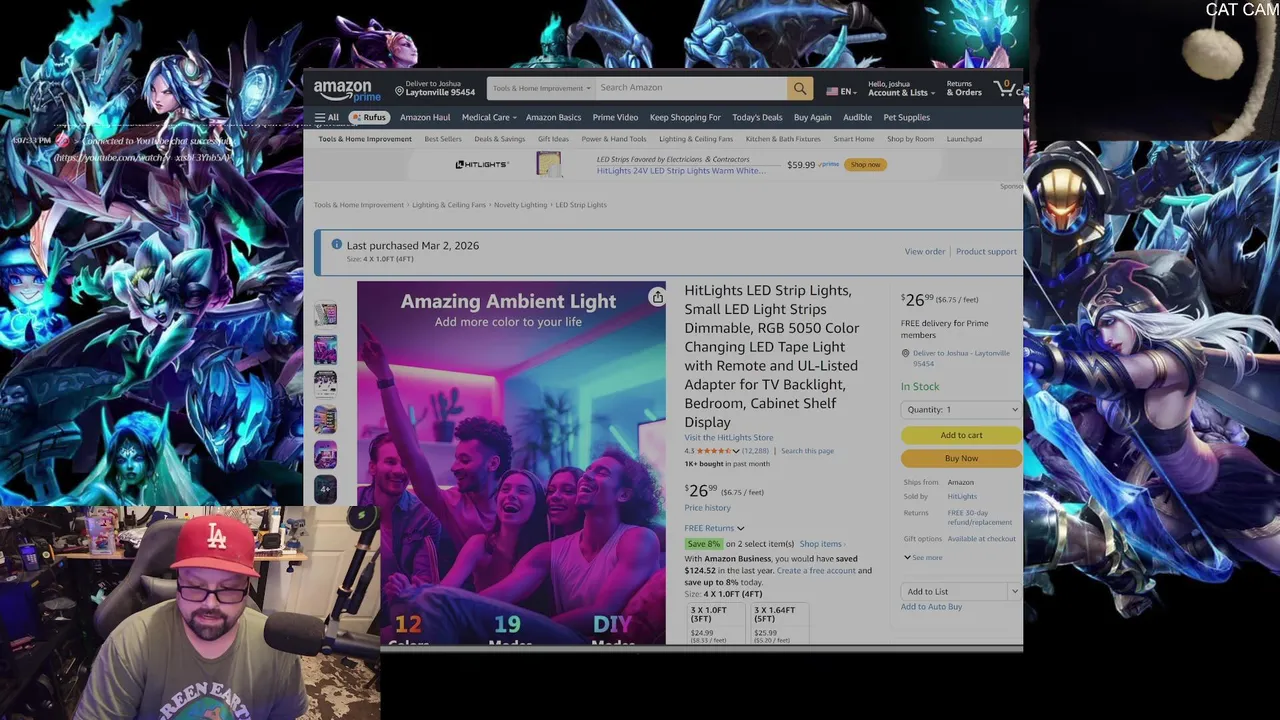Select the first product thumbnail image
The height and width of the screenshot is (720, 1280).
[x=325, y=315]
